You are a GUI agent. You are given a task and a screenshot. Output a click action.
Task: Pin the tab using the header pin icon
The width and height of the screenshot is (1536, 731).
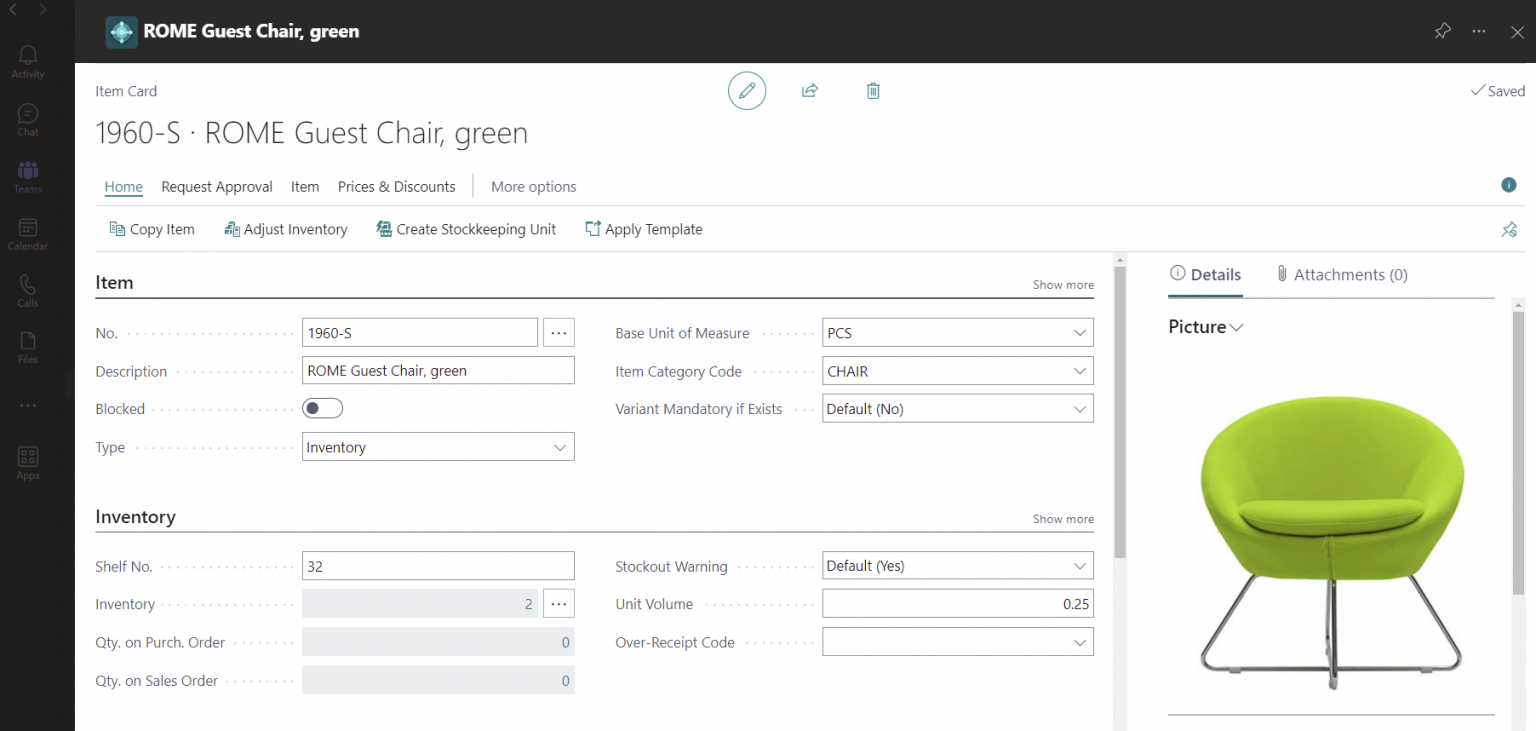pos(1442,31)
